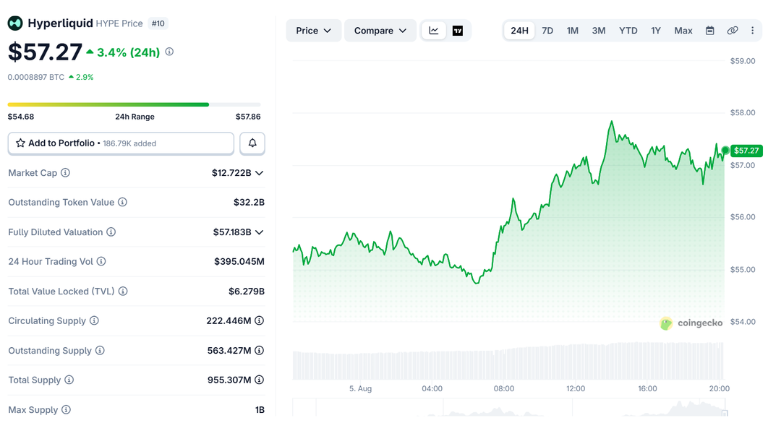Click the 186.79K added text
Screen dimensions: 768x432
point(129,144)
